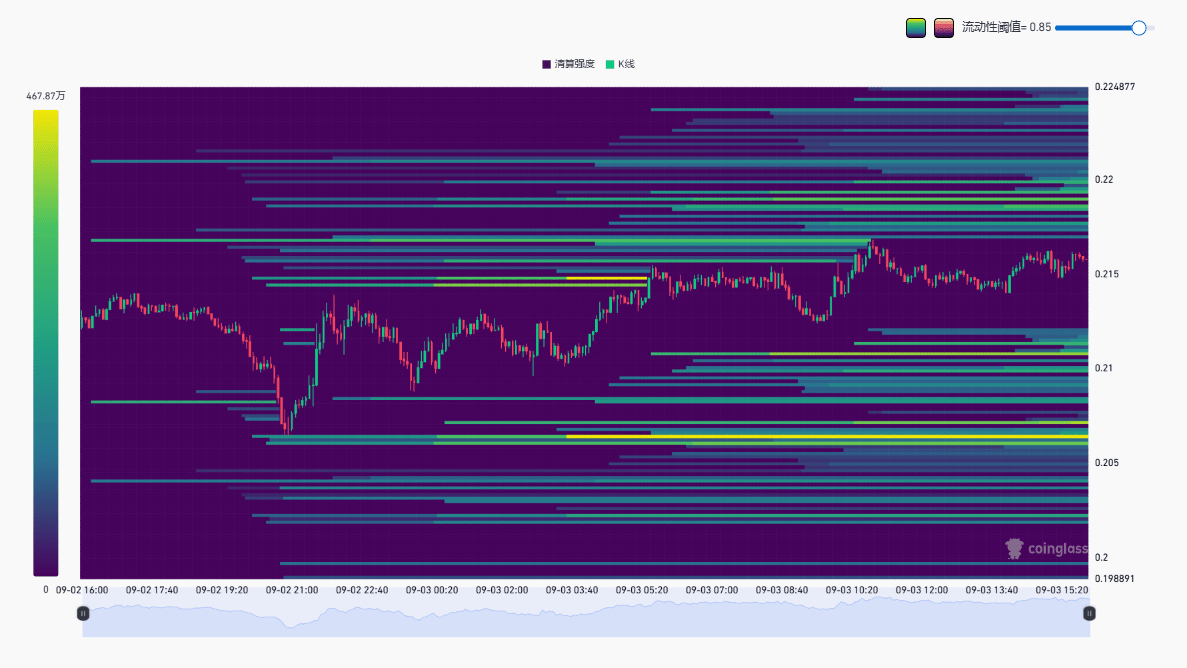The height and width of the screenshot is (668, 1187).
Task: Click the 09-03 12:00 time axis label
Action: point(922,590)
